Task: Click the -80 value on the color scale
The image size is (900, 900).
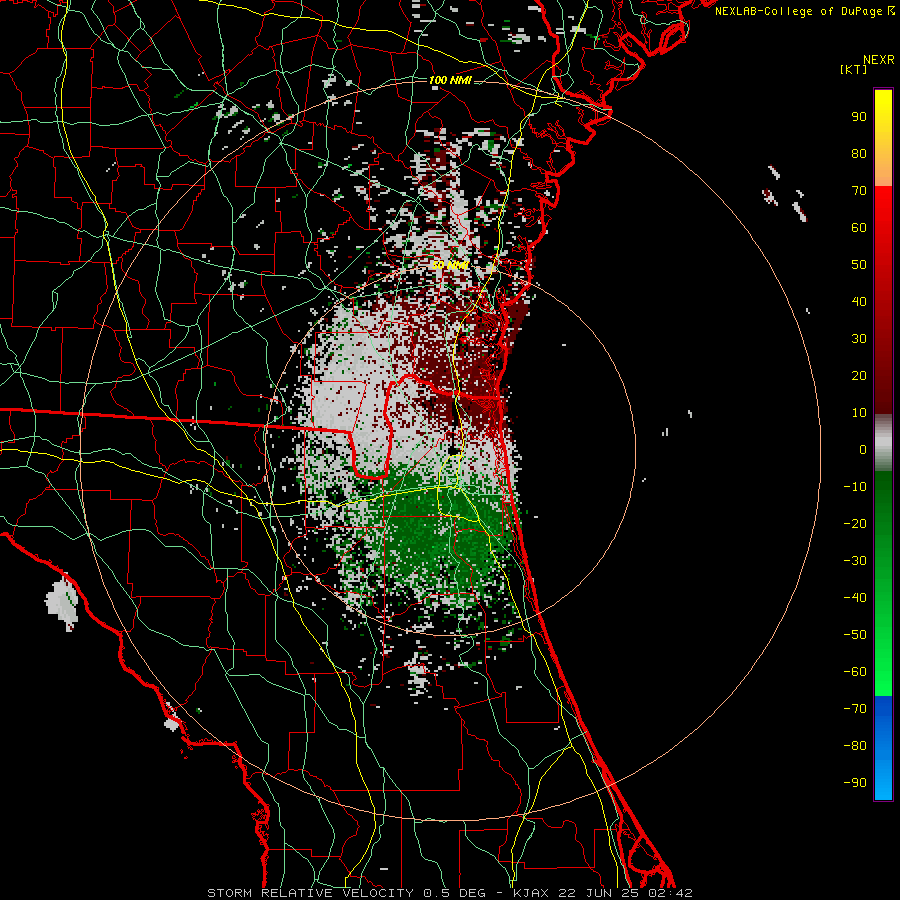Action: tap(855, 746)
